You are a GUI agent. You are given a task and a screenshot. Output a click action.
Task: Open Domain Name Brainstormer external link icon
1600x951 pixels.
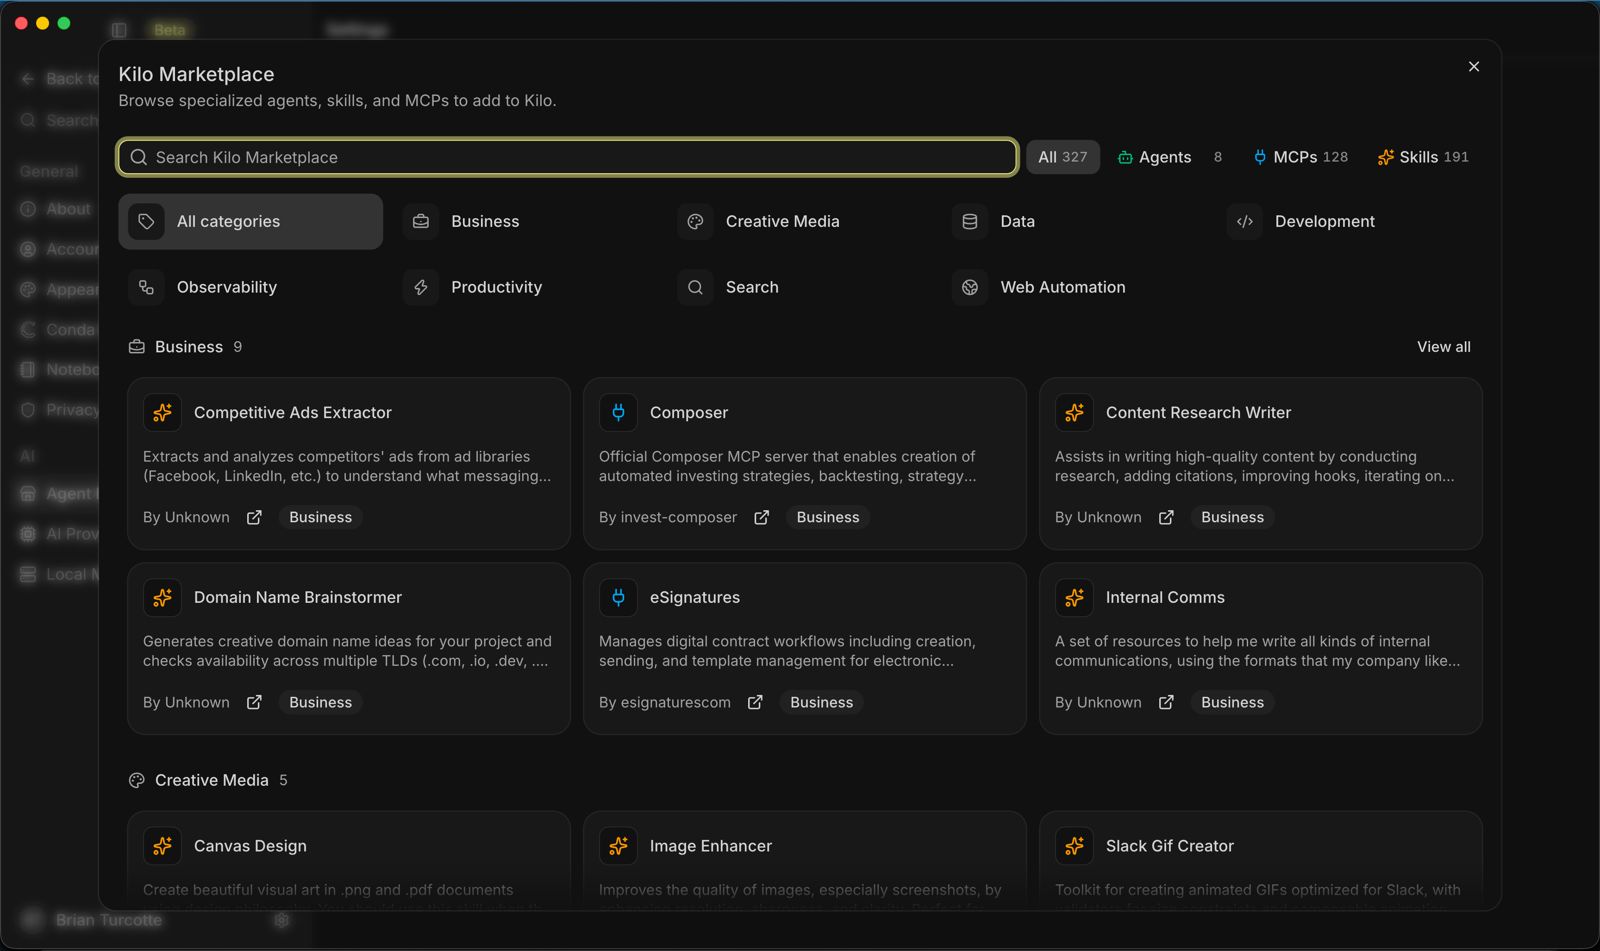tap(254, 702)
